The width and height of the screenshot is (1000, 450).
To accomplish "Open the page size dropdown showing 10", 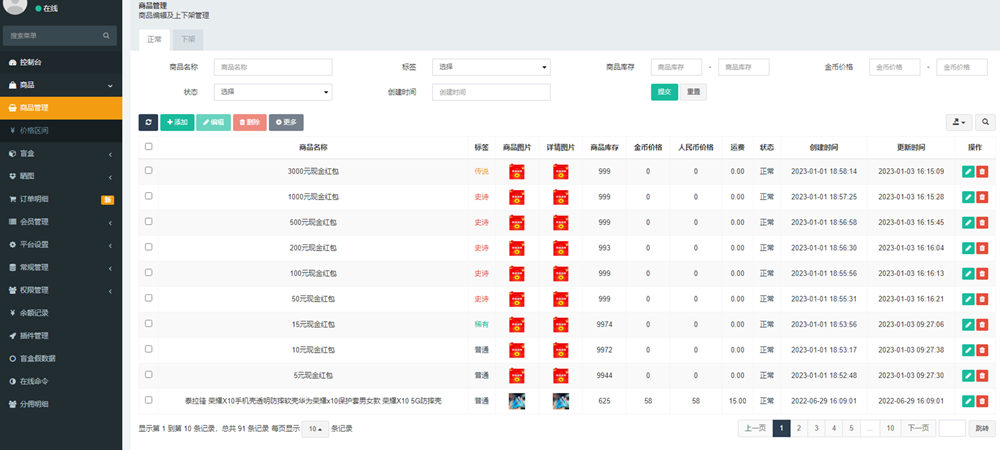I will (315, 429).
